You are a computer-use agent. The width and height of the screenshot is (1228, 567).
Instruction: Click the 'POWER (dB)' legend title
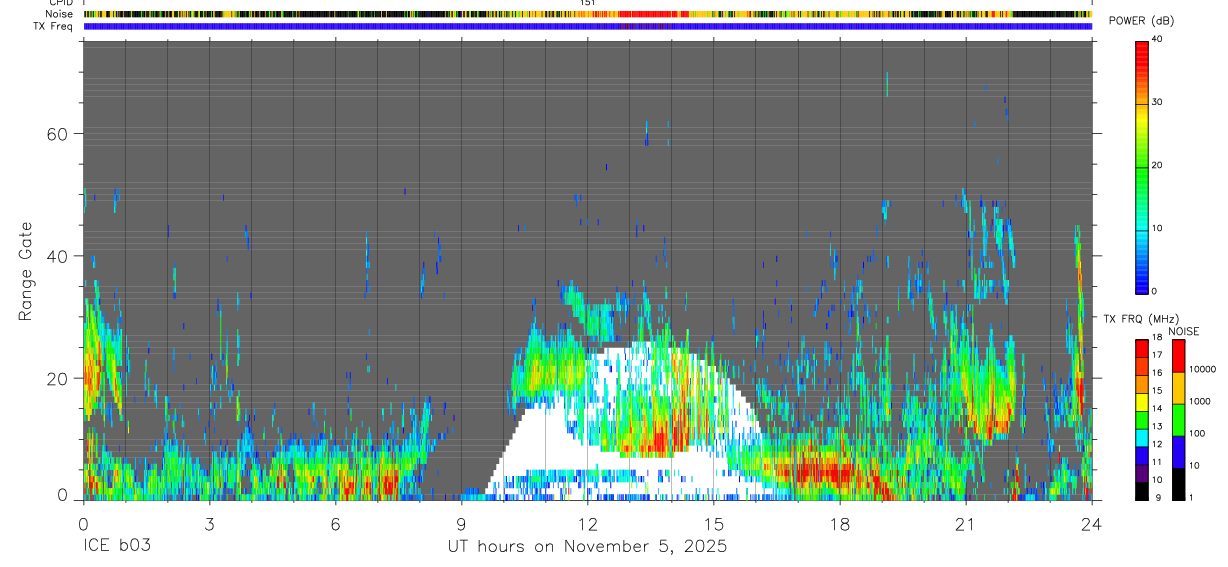click(x=1141, y=21)
